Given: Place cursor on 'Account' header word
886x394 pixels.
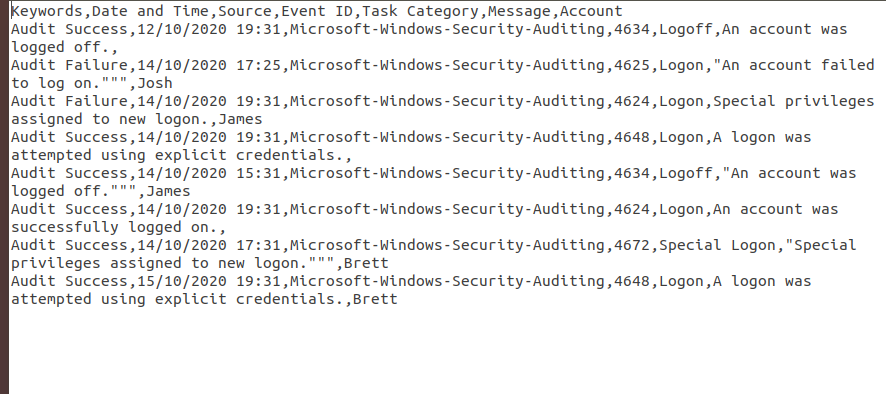Looking at the screenshot, I should pyautogui.click(x=592, y=11).
